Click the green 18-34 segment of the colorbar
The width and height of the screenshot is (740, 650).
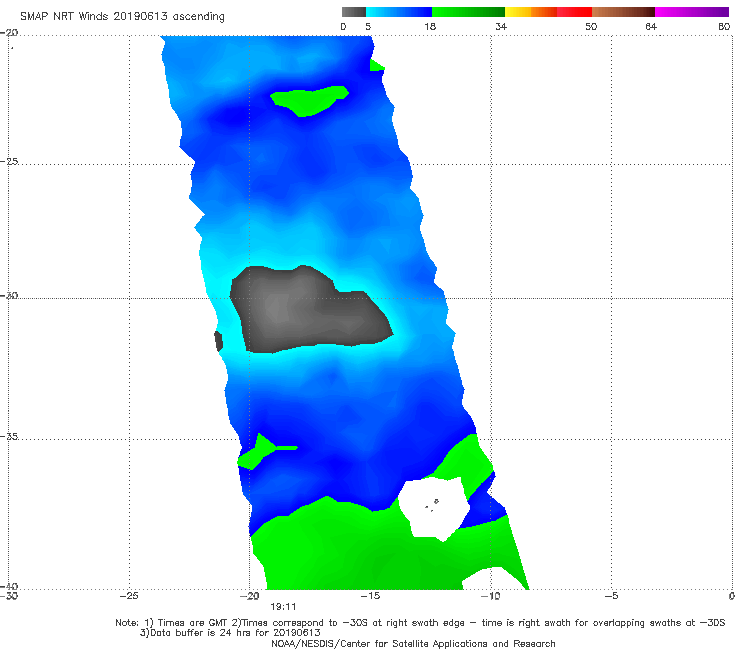click(x=468, y=12)
